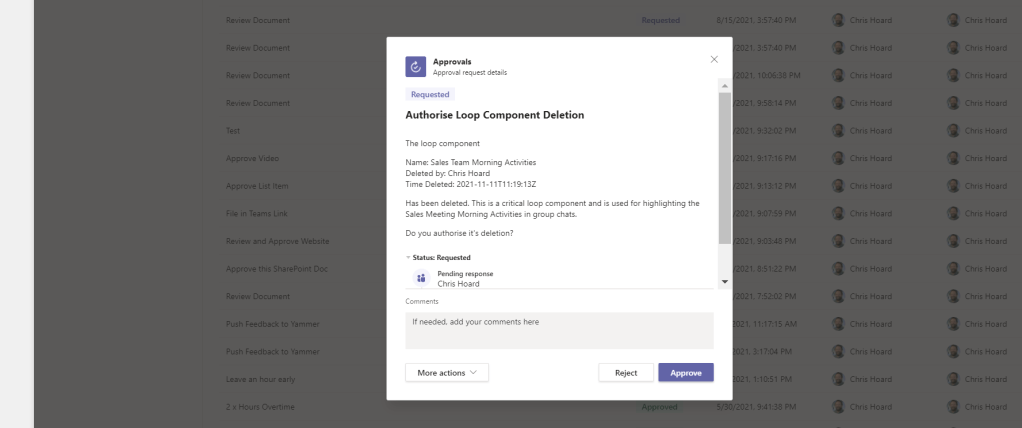The height and width of the screenshot is (428, 1022).
Task: Reject the approval request
Action: tap(626, 372)
